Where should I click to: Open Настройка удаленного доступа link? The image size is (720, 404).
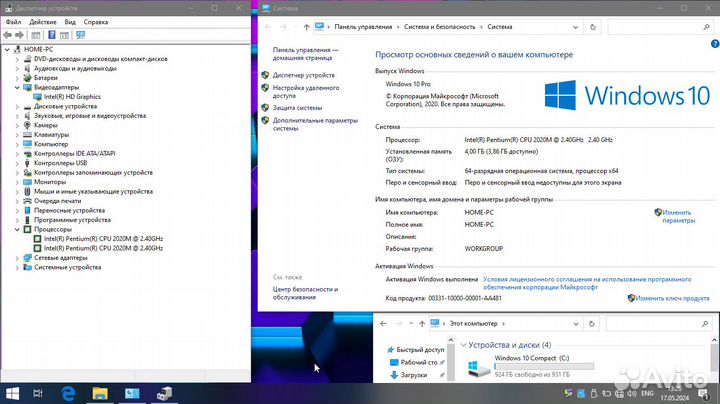(x=306, y=92)
